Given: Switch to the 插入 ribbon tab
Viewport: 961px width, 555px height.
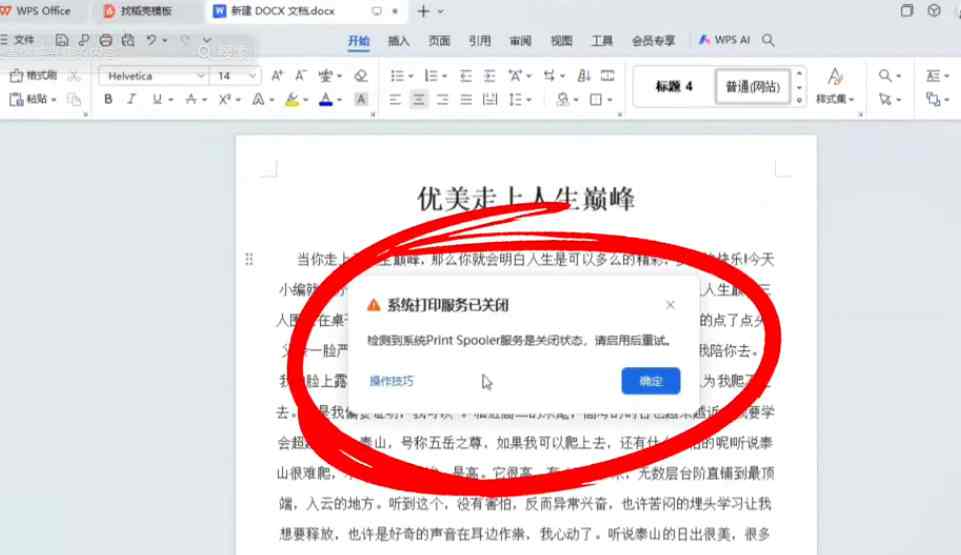Looking at the screenshot, I should pos(398,41).
